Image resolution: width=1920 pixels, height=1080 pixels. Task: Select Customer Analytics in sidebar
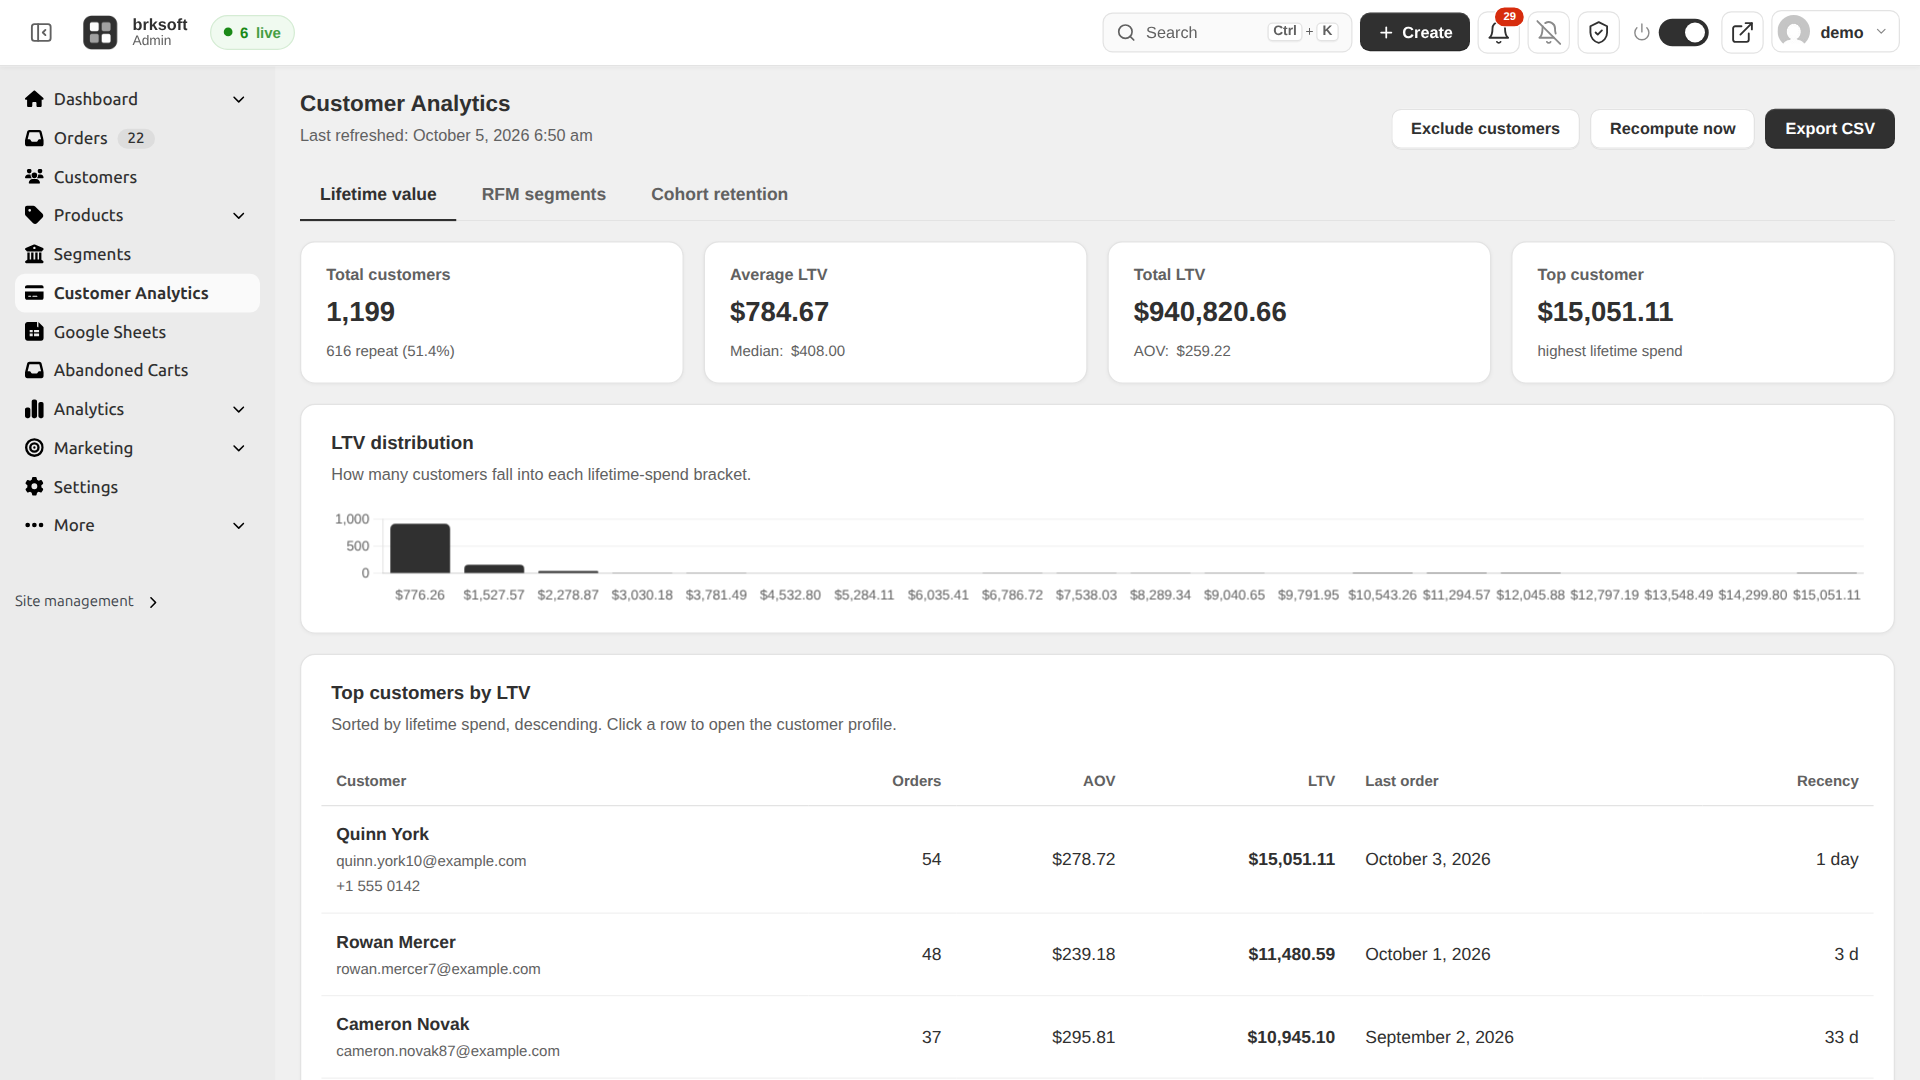(x=138, y=293)
